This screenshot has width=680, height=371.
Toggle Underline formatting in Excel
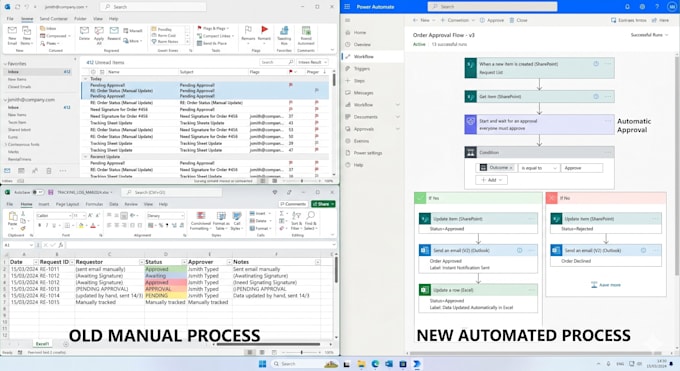54,225
